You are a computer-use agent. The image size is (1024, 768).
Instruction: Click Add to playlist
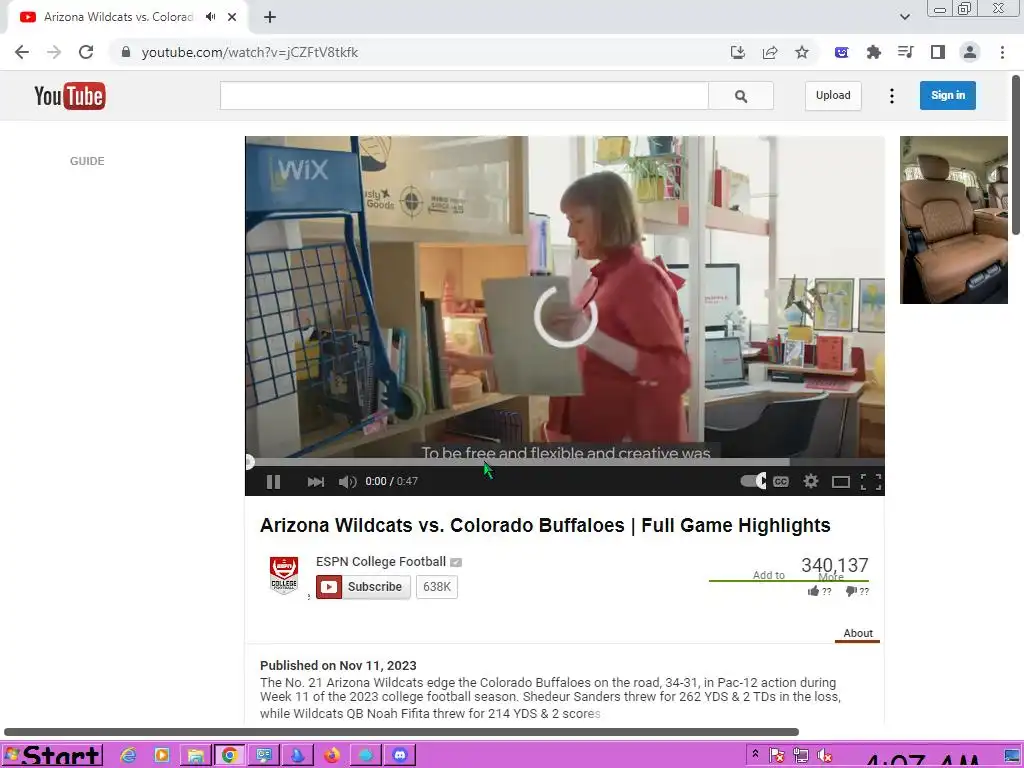coord(768,575)
